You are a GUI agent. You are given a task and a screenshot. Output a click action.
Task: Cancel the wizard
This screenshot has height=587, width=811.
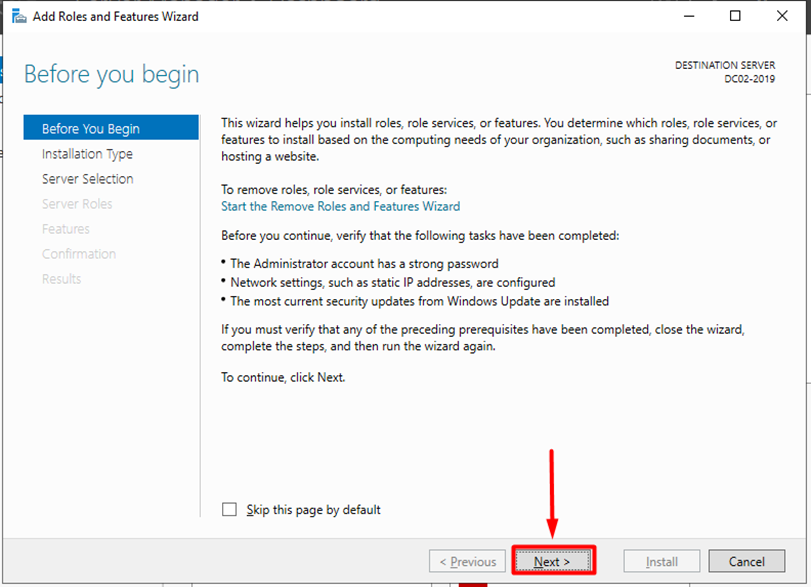(x=746, y=561)
